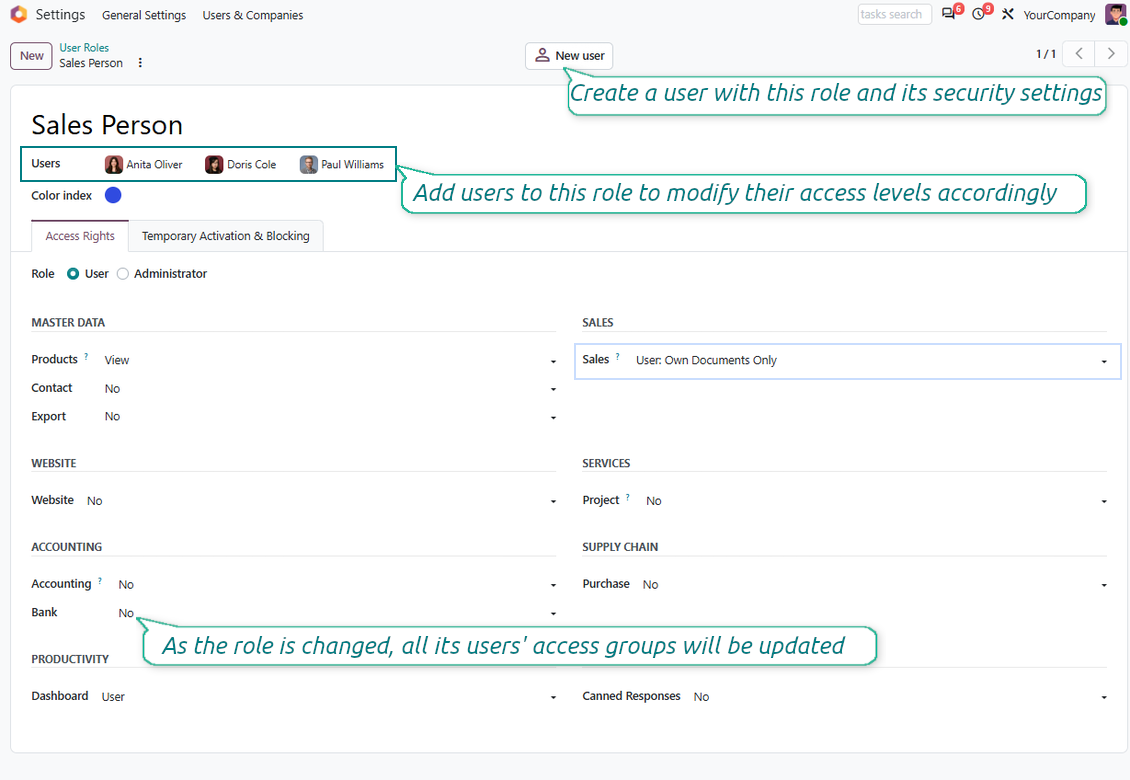Open the user profile avatar menu

click(x=1116, y=14)
